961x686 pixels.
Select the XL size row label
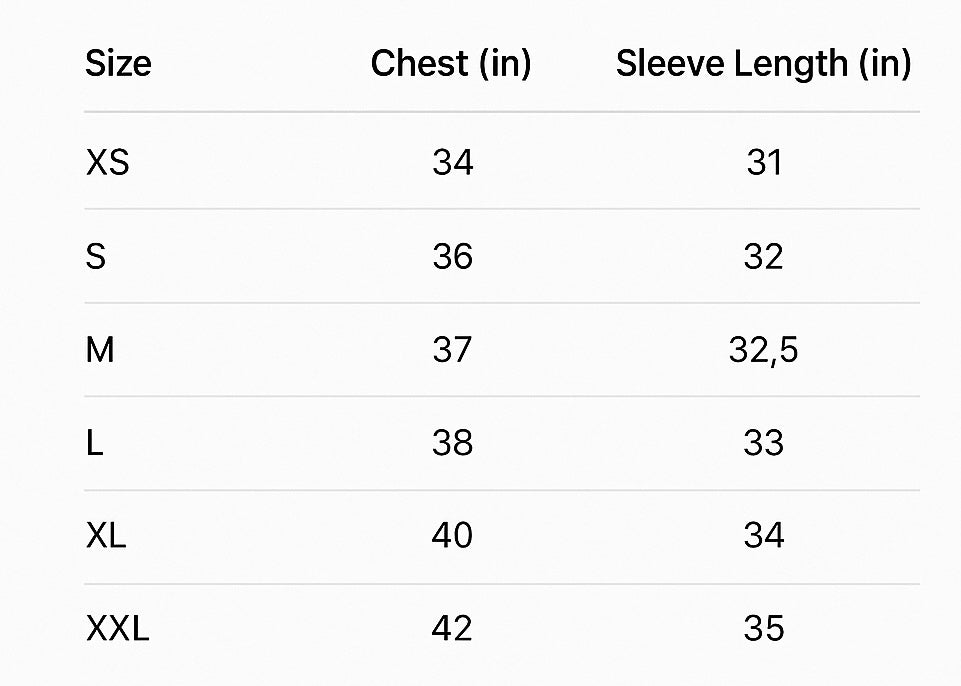point(106,535)
